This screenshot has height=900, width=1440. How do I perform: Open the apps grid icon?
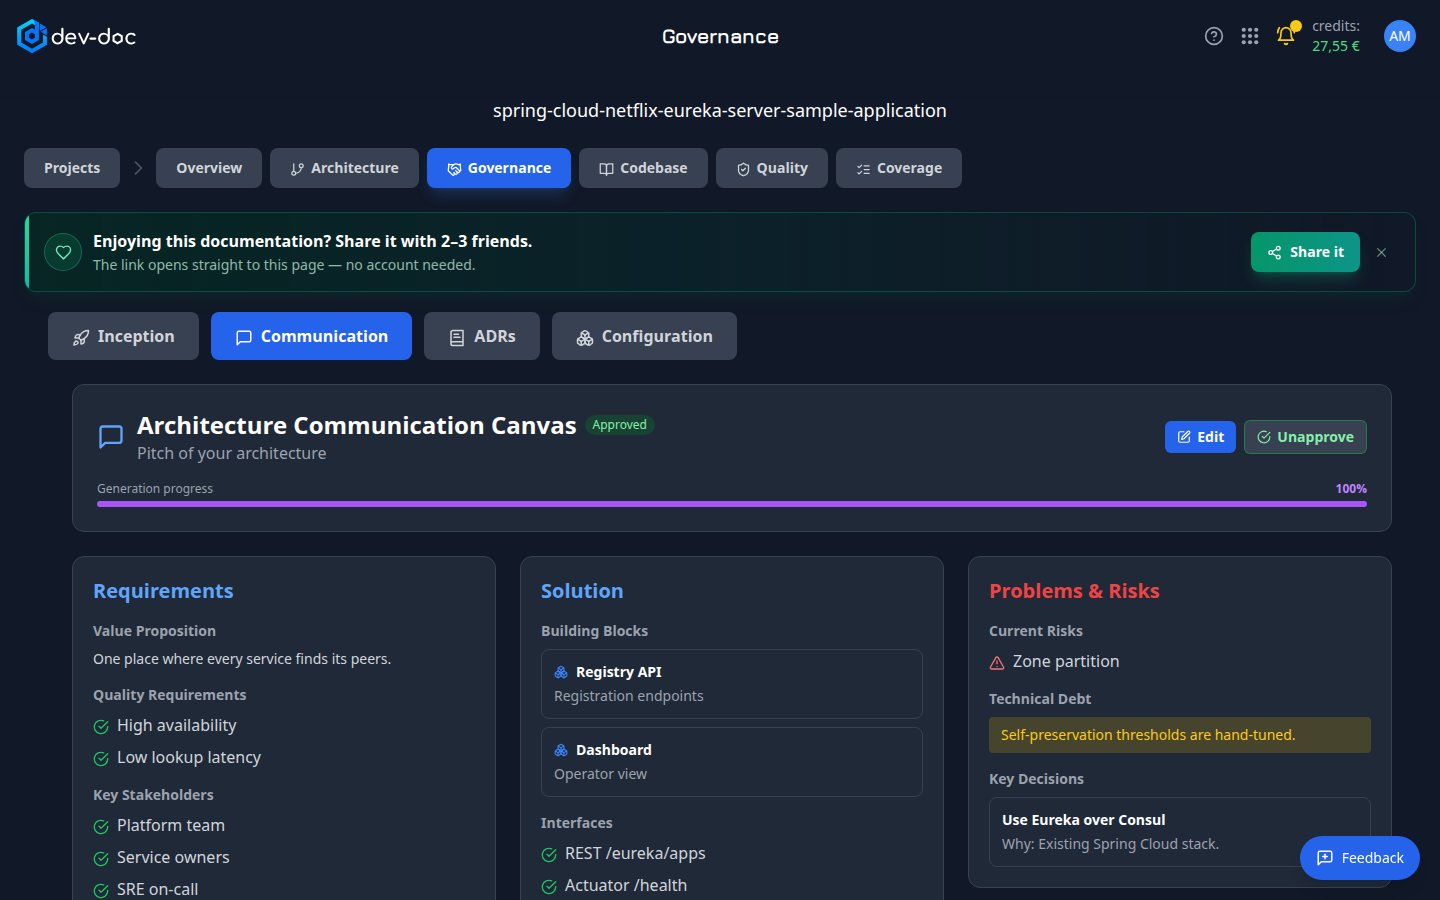click(x=1250, y=36)
